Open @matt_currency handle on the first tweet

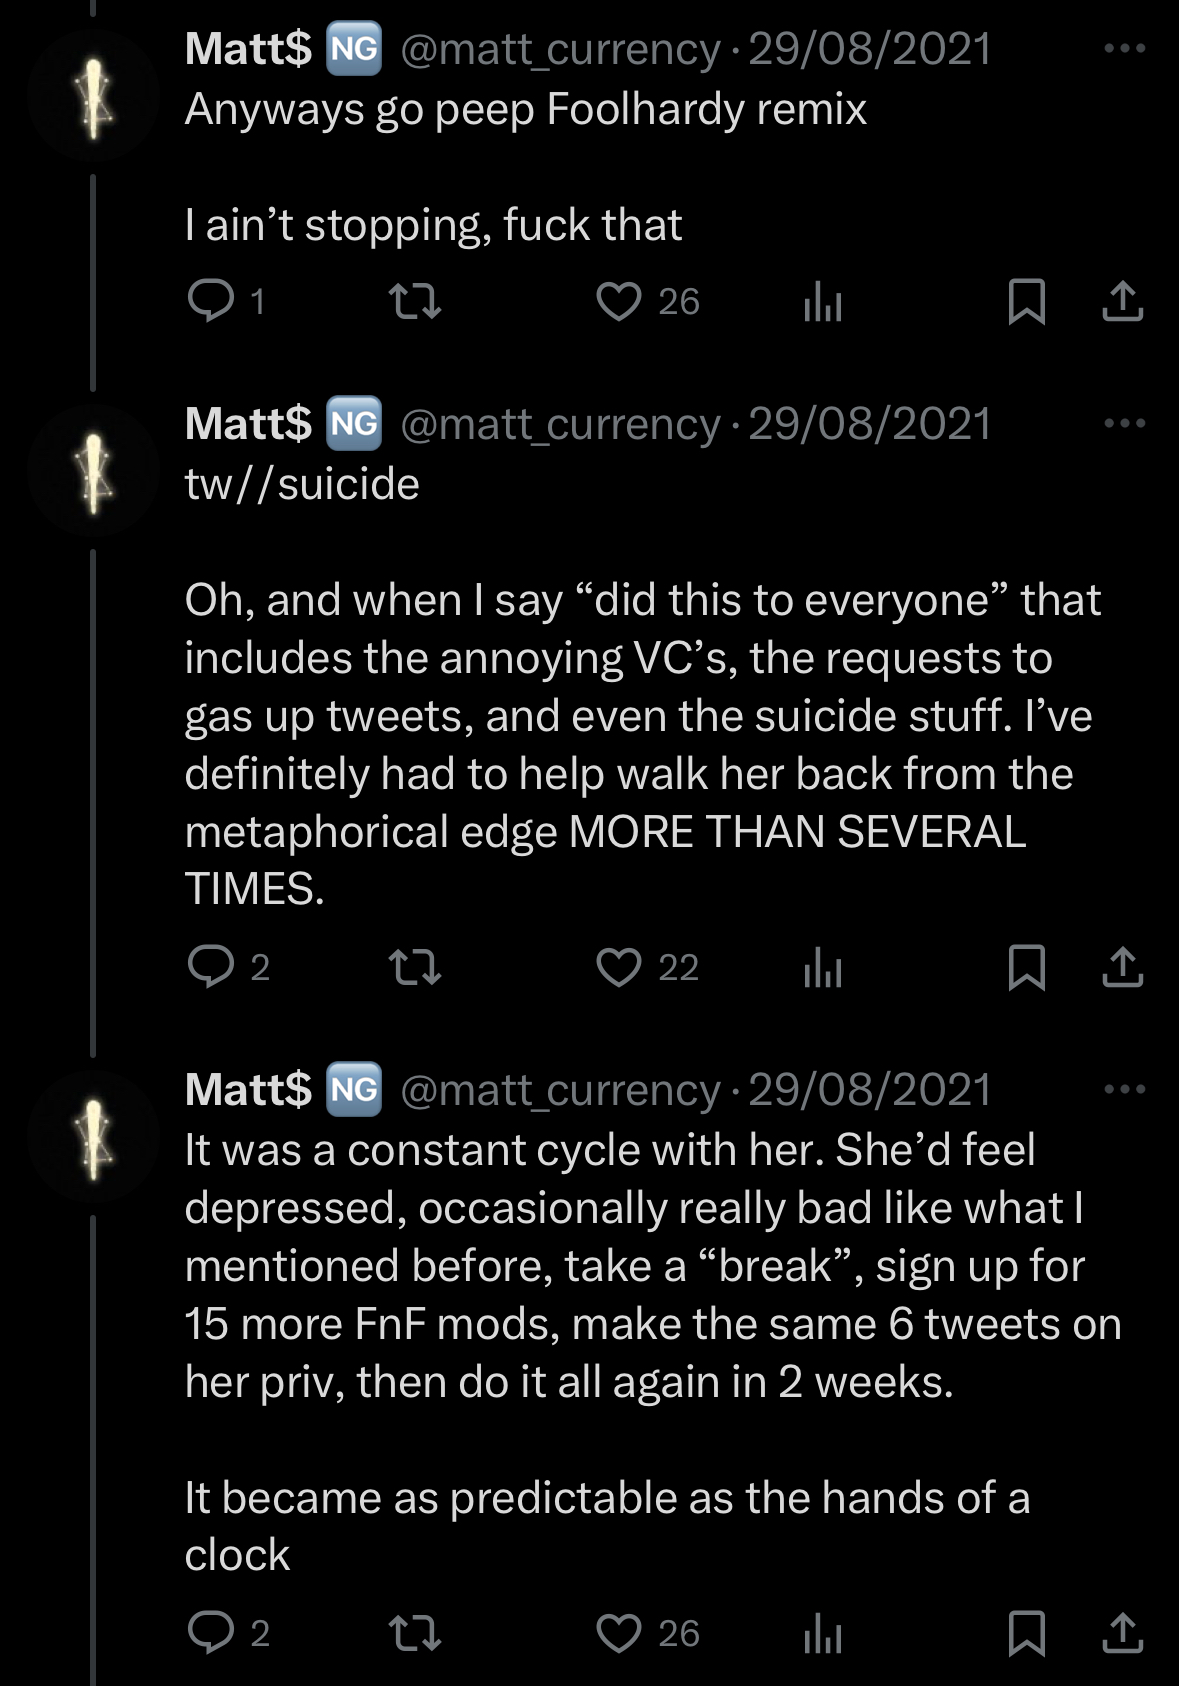click(x=560, y=49)
